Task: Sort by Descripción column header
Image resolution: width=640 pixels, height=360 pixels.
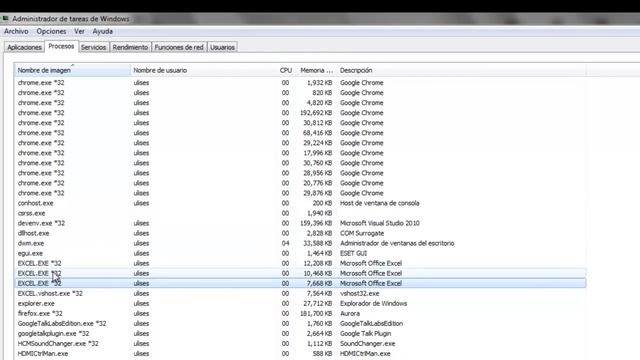Action: 462,70
